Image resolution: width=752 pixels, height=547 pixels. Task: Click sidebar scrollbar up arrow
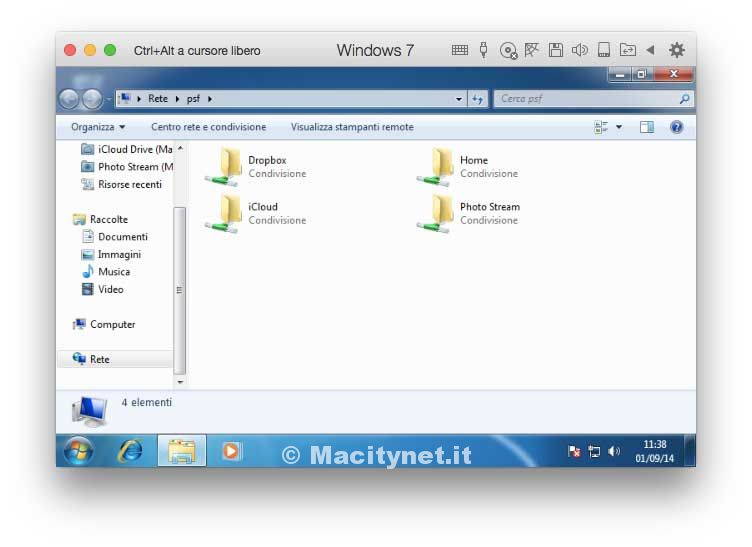pyautogui.click(x=180, y=148)
